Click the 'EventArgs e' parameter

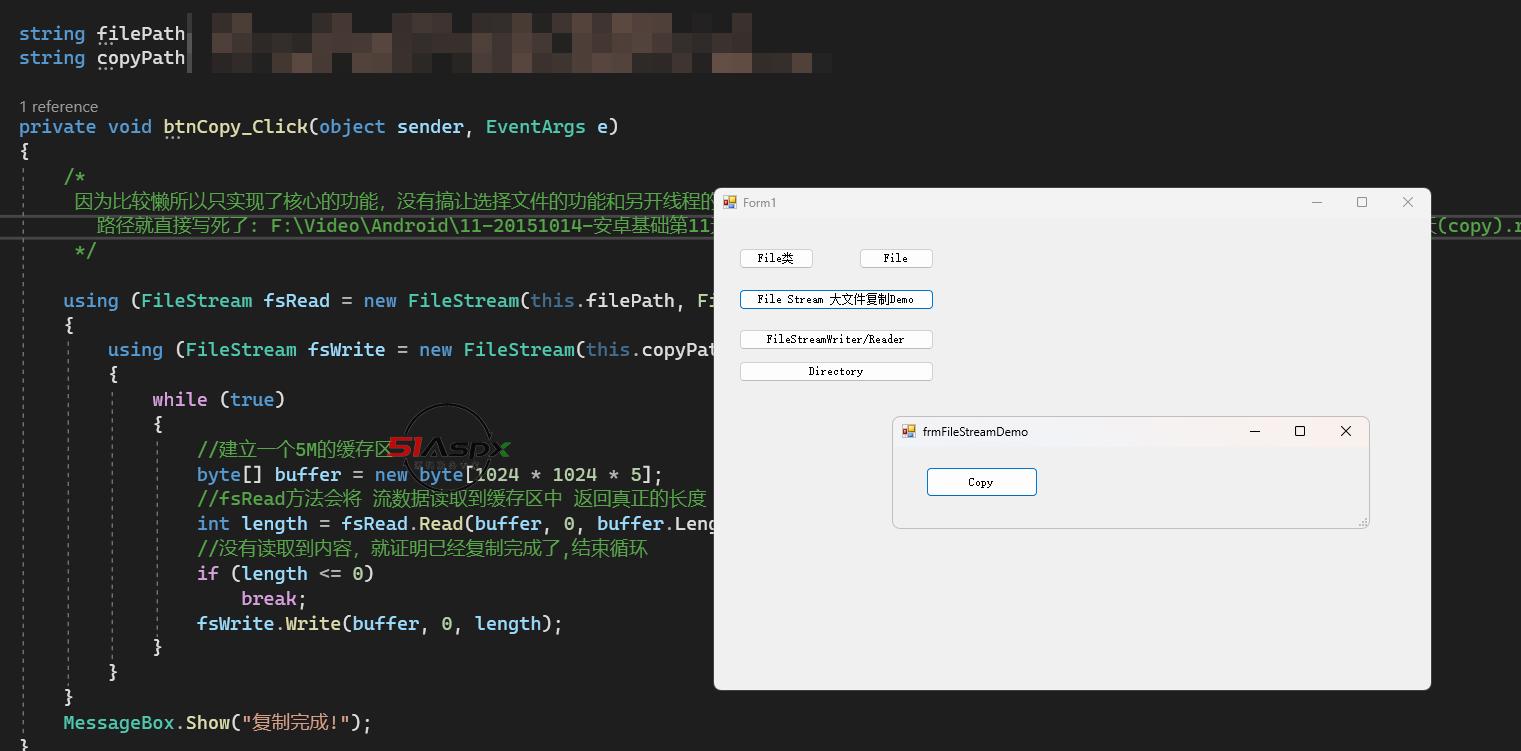coord(547,127)
